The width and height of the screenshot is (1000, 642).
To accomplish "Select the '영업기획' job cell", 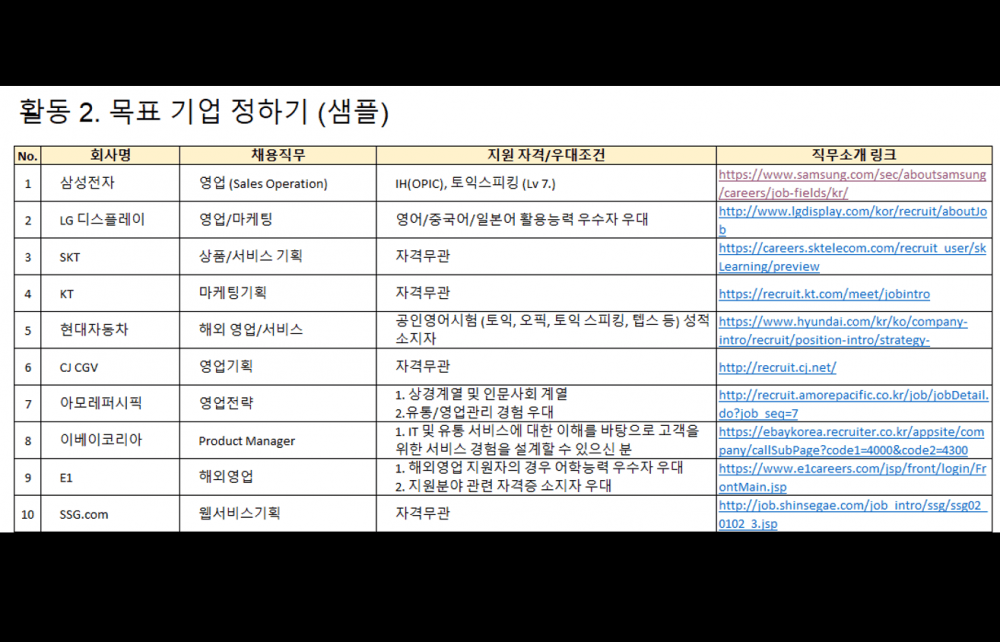I will 278,367.
